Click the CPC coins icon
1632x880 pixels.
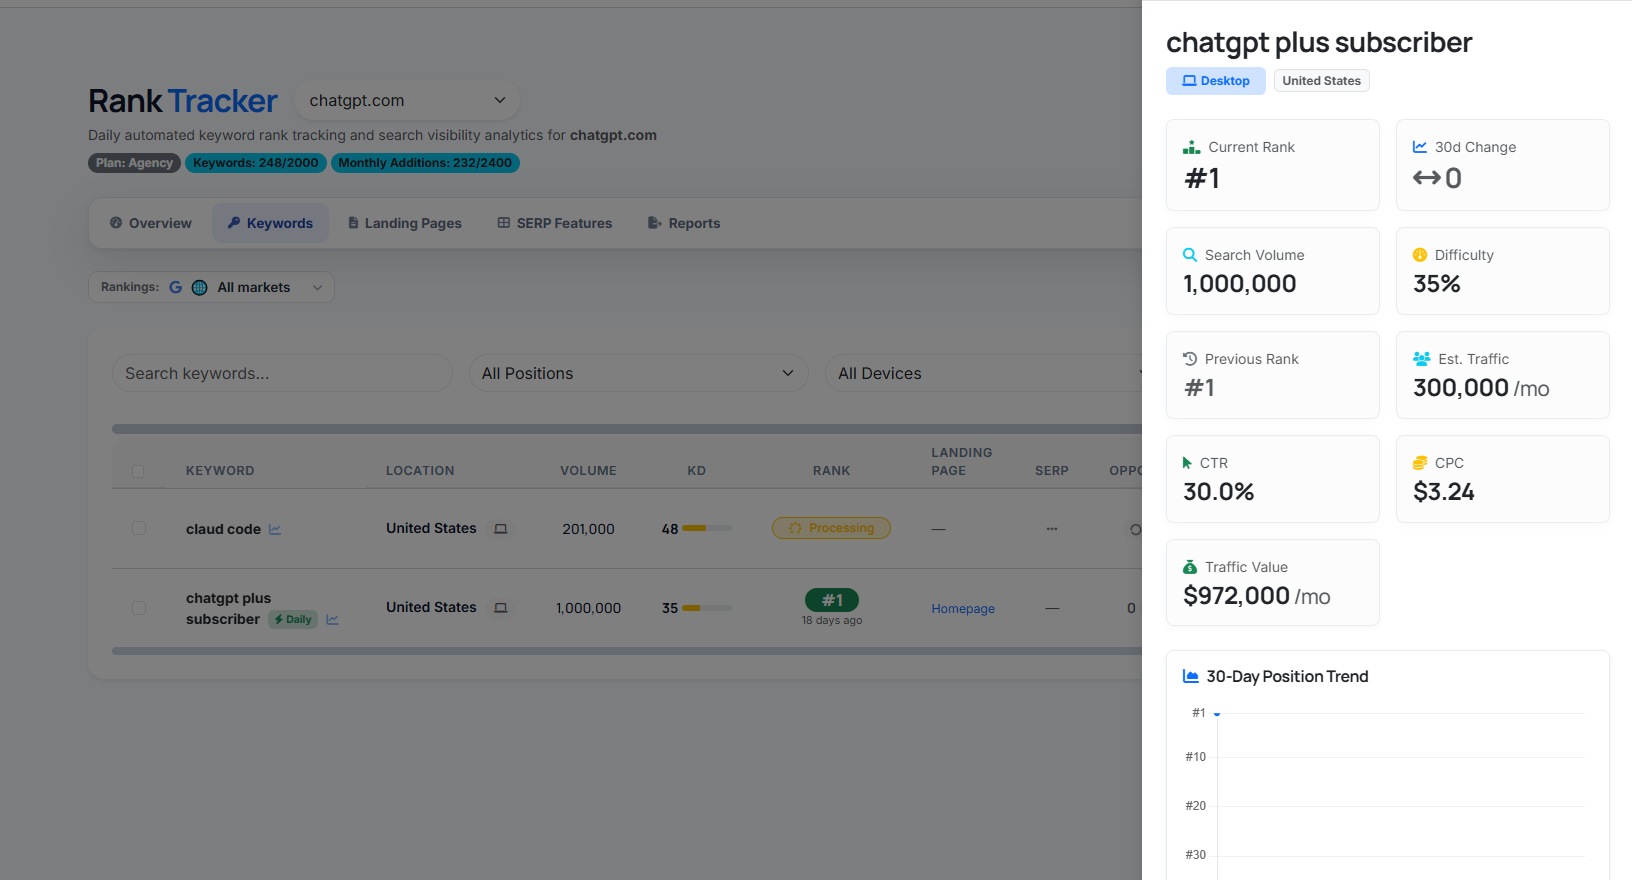(x=1420, y=463)
